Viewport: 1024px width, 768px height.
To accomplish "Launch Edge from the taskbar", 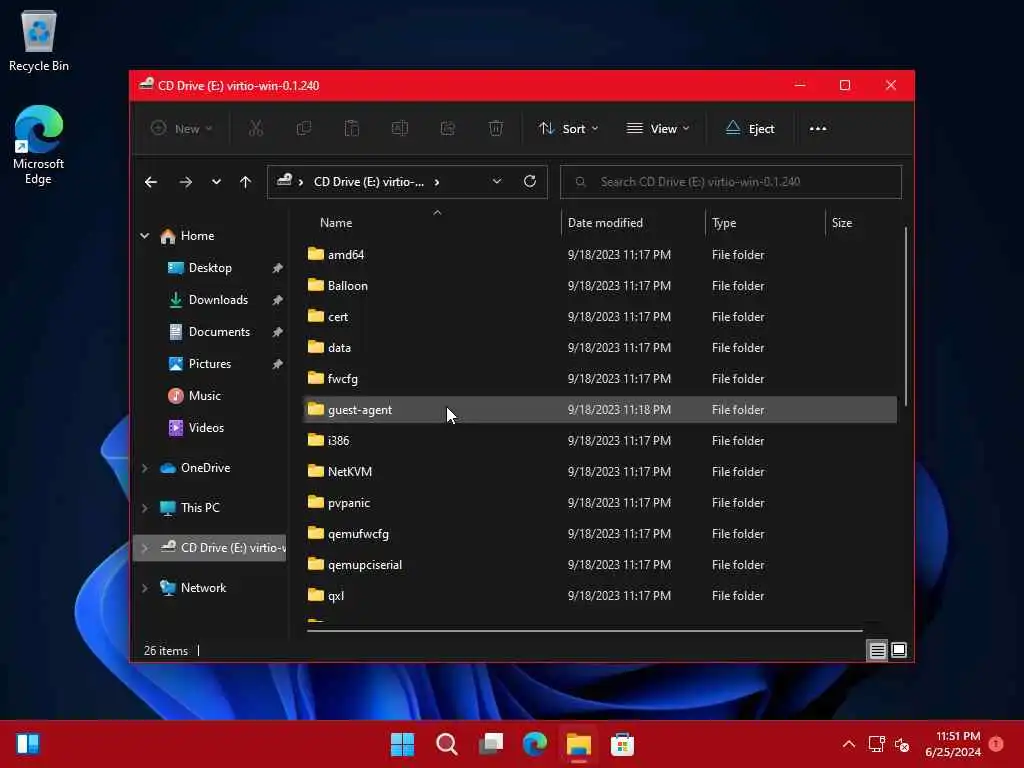I will 535,744.
